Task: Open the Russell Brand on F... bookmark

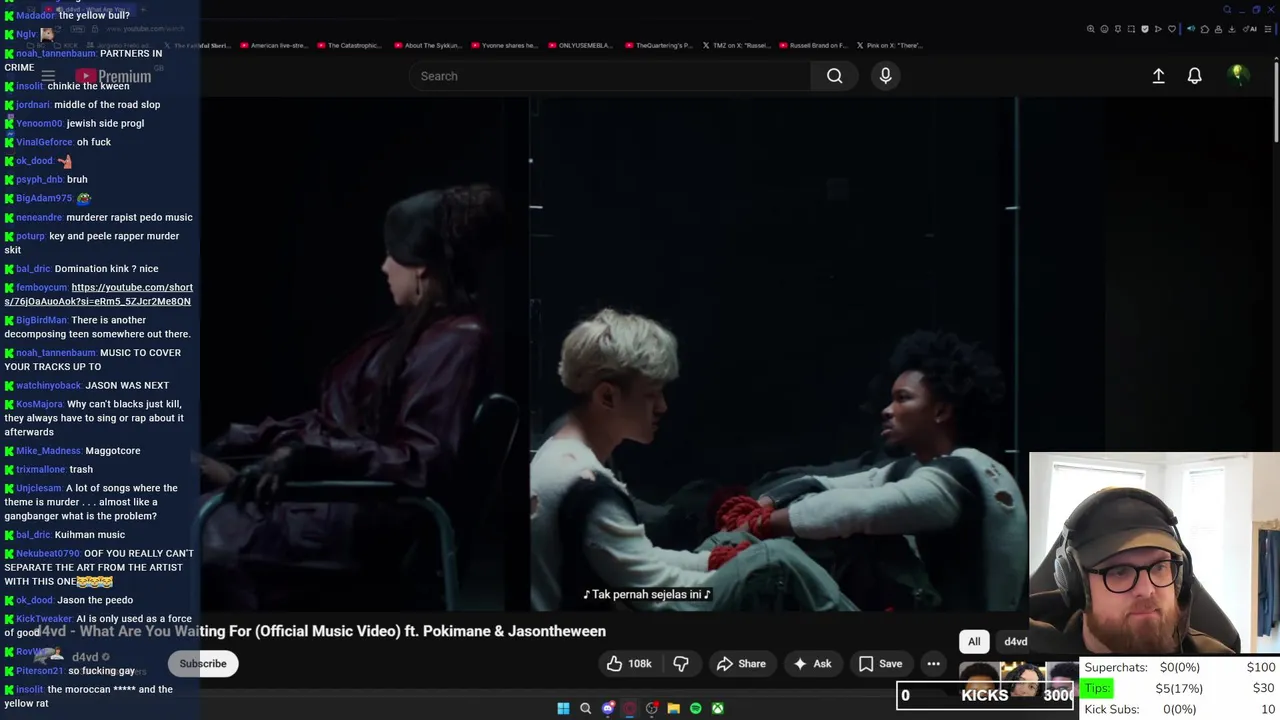Action: pos(813,45)
